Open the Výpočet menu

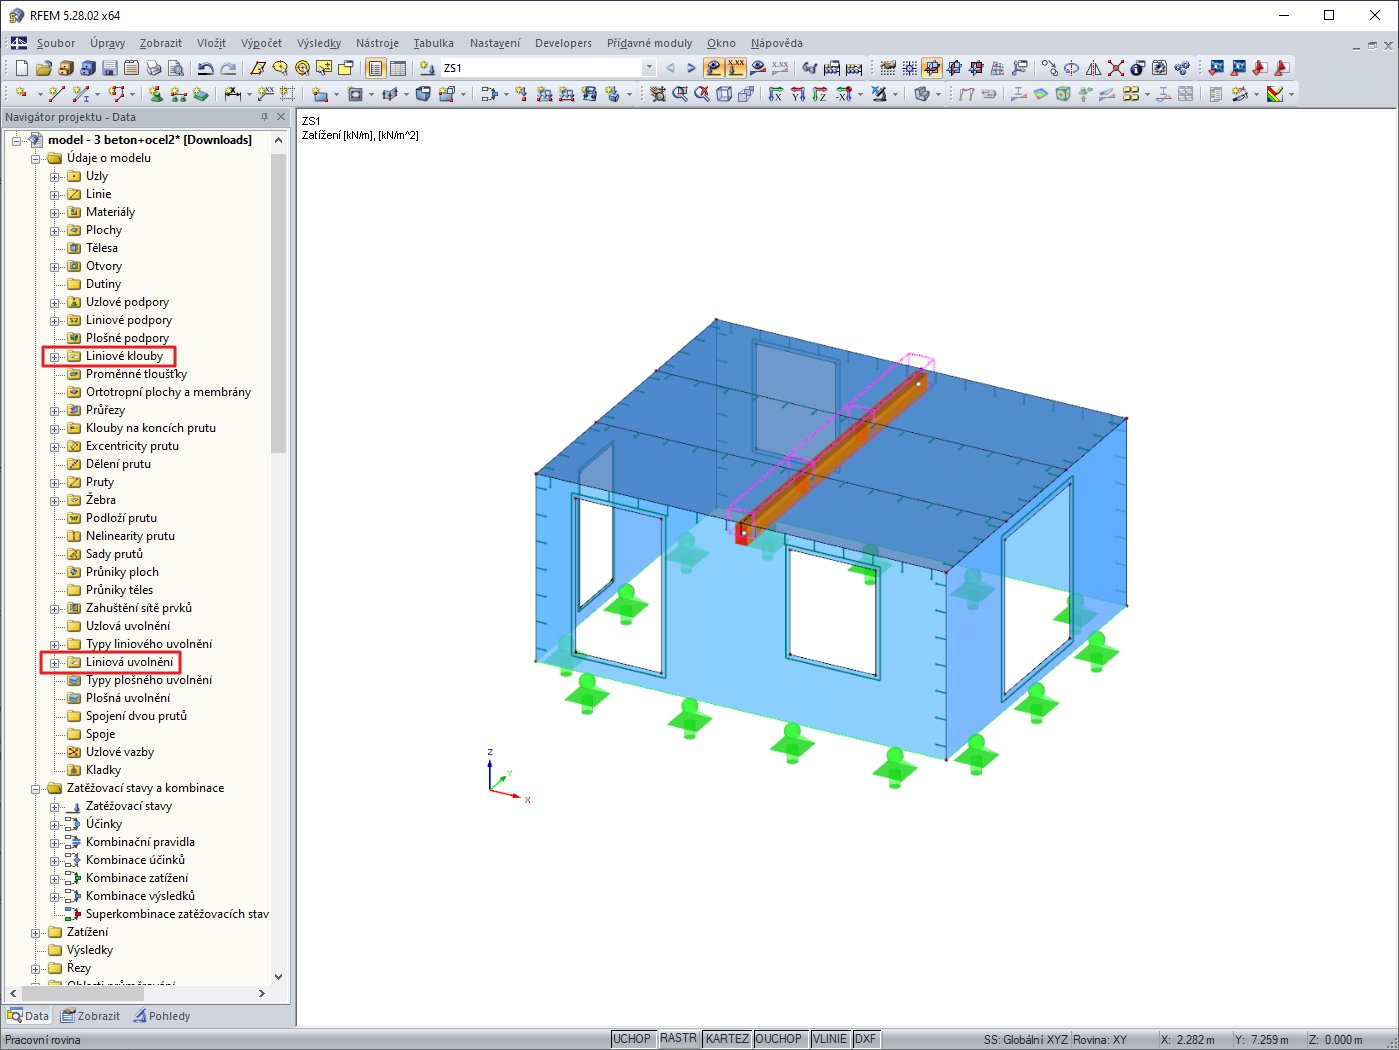pos(261,43)
